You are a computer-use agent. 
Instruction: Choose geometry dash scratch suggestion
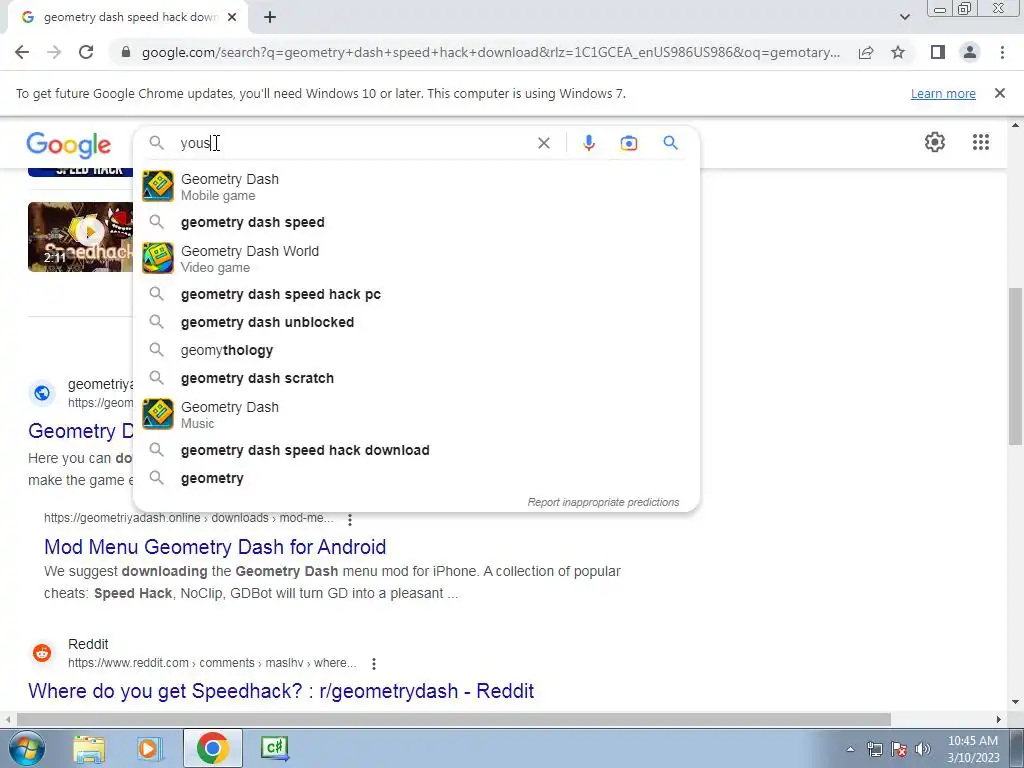click(x=417, y=378)
